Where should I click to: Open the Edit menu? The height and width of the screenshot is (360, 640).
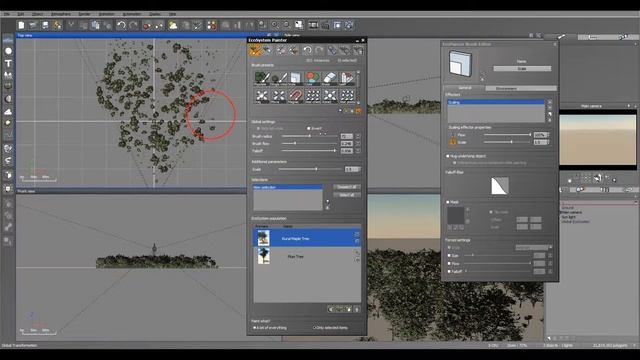[20, 14]
